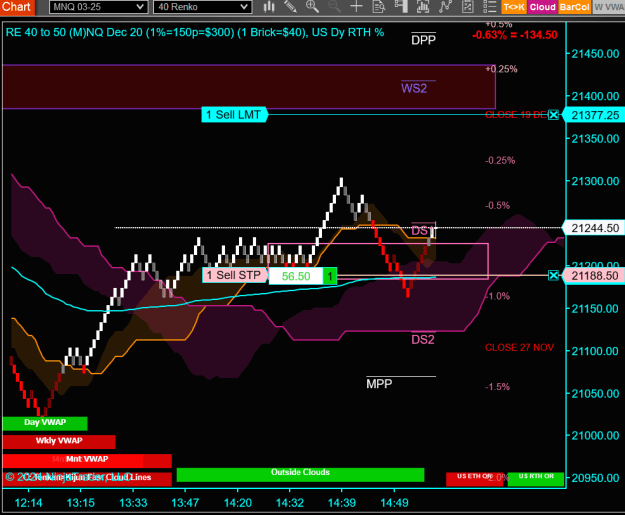Click the 56.50 position price box

tap(296, 276)
